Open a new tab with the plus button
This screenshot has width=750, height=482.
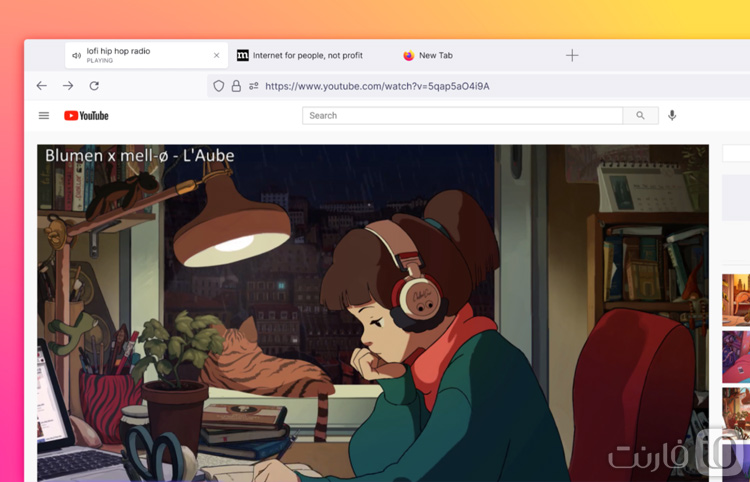pos(572,55)
